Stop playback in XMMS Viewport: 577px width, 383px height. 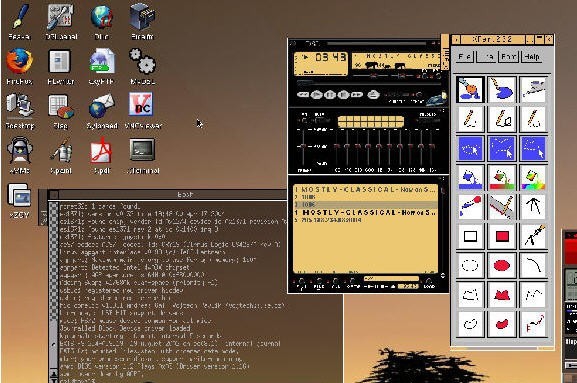(x=343, y=95)
